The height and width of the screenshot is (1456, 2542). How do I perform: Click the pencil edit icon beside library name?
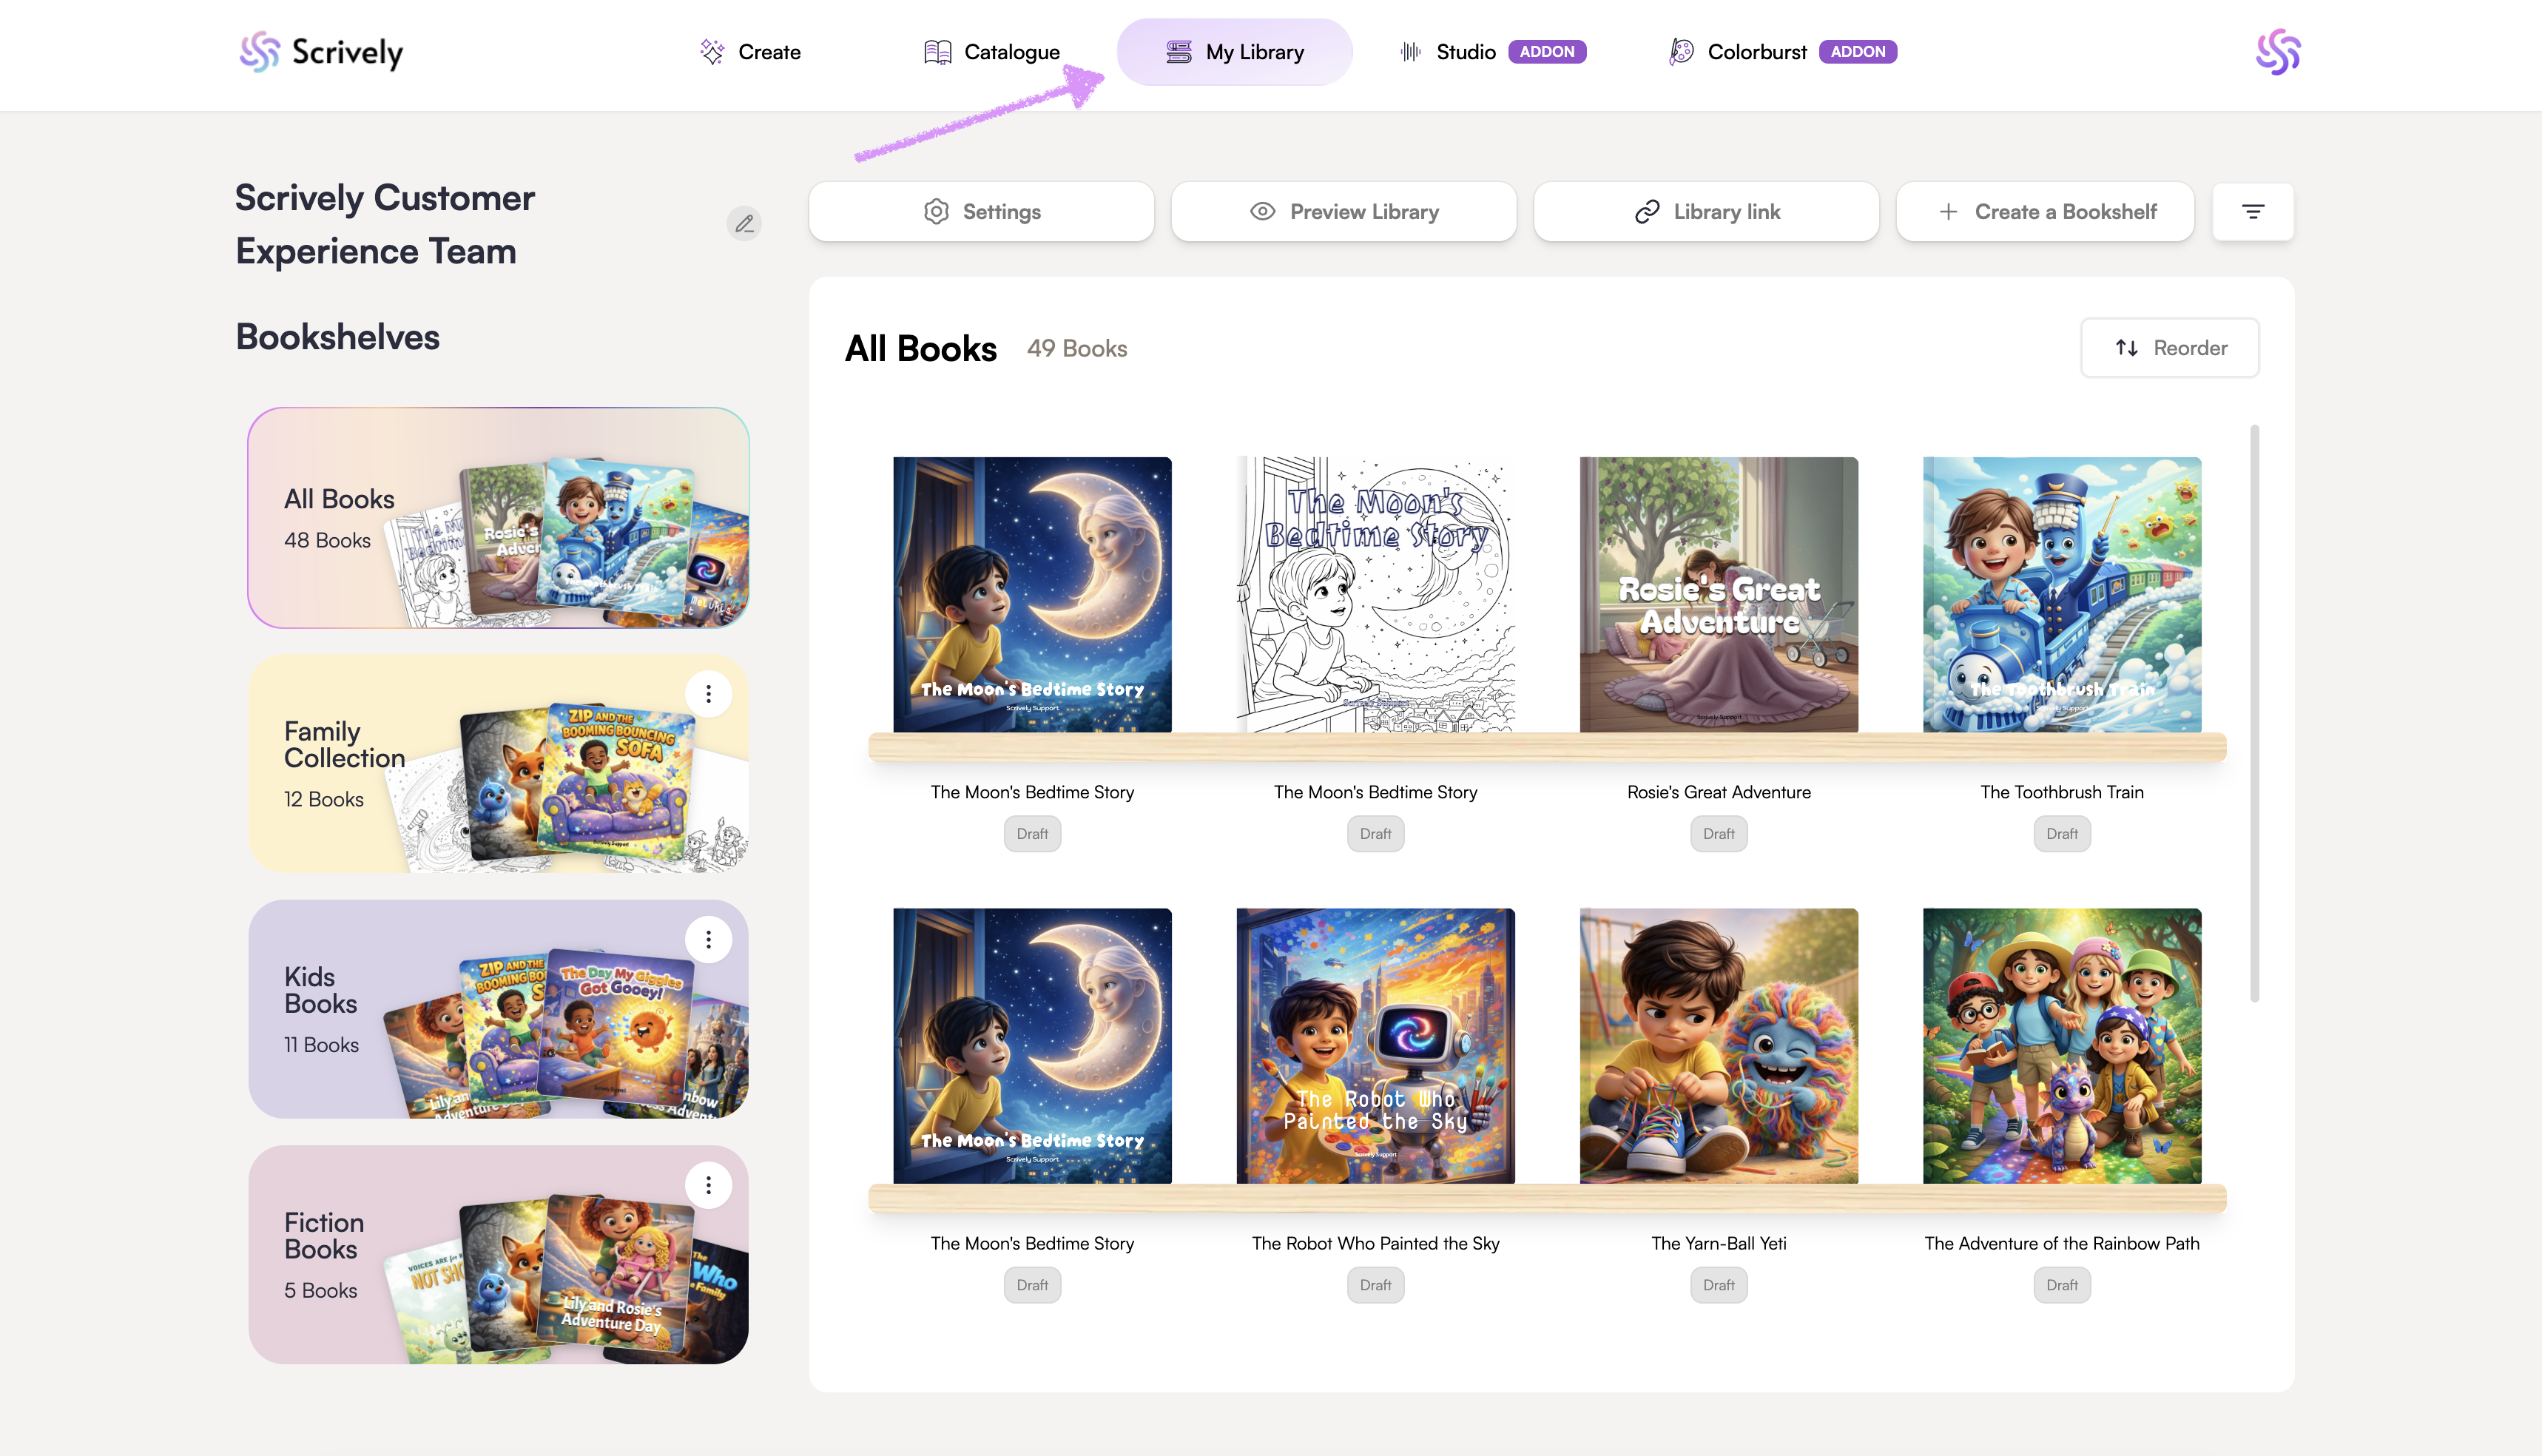743,224
